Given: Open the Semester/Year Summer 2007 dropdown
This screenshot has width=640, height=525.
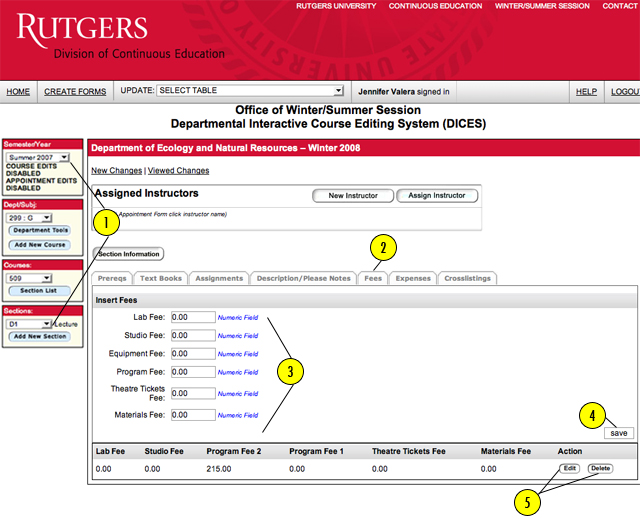Looking at the screenshot, I should point(38,157).
